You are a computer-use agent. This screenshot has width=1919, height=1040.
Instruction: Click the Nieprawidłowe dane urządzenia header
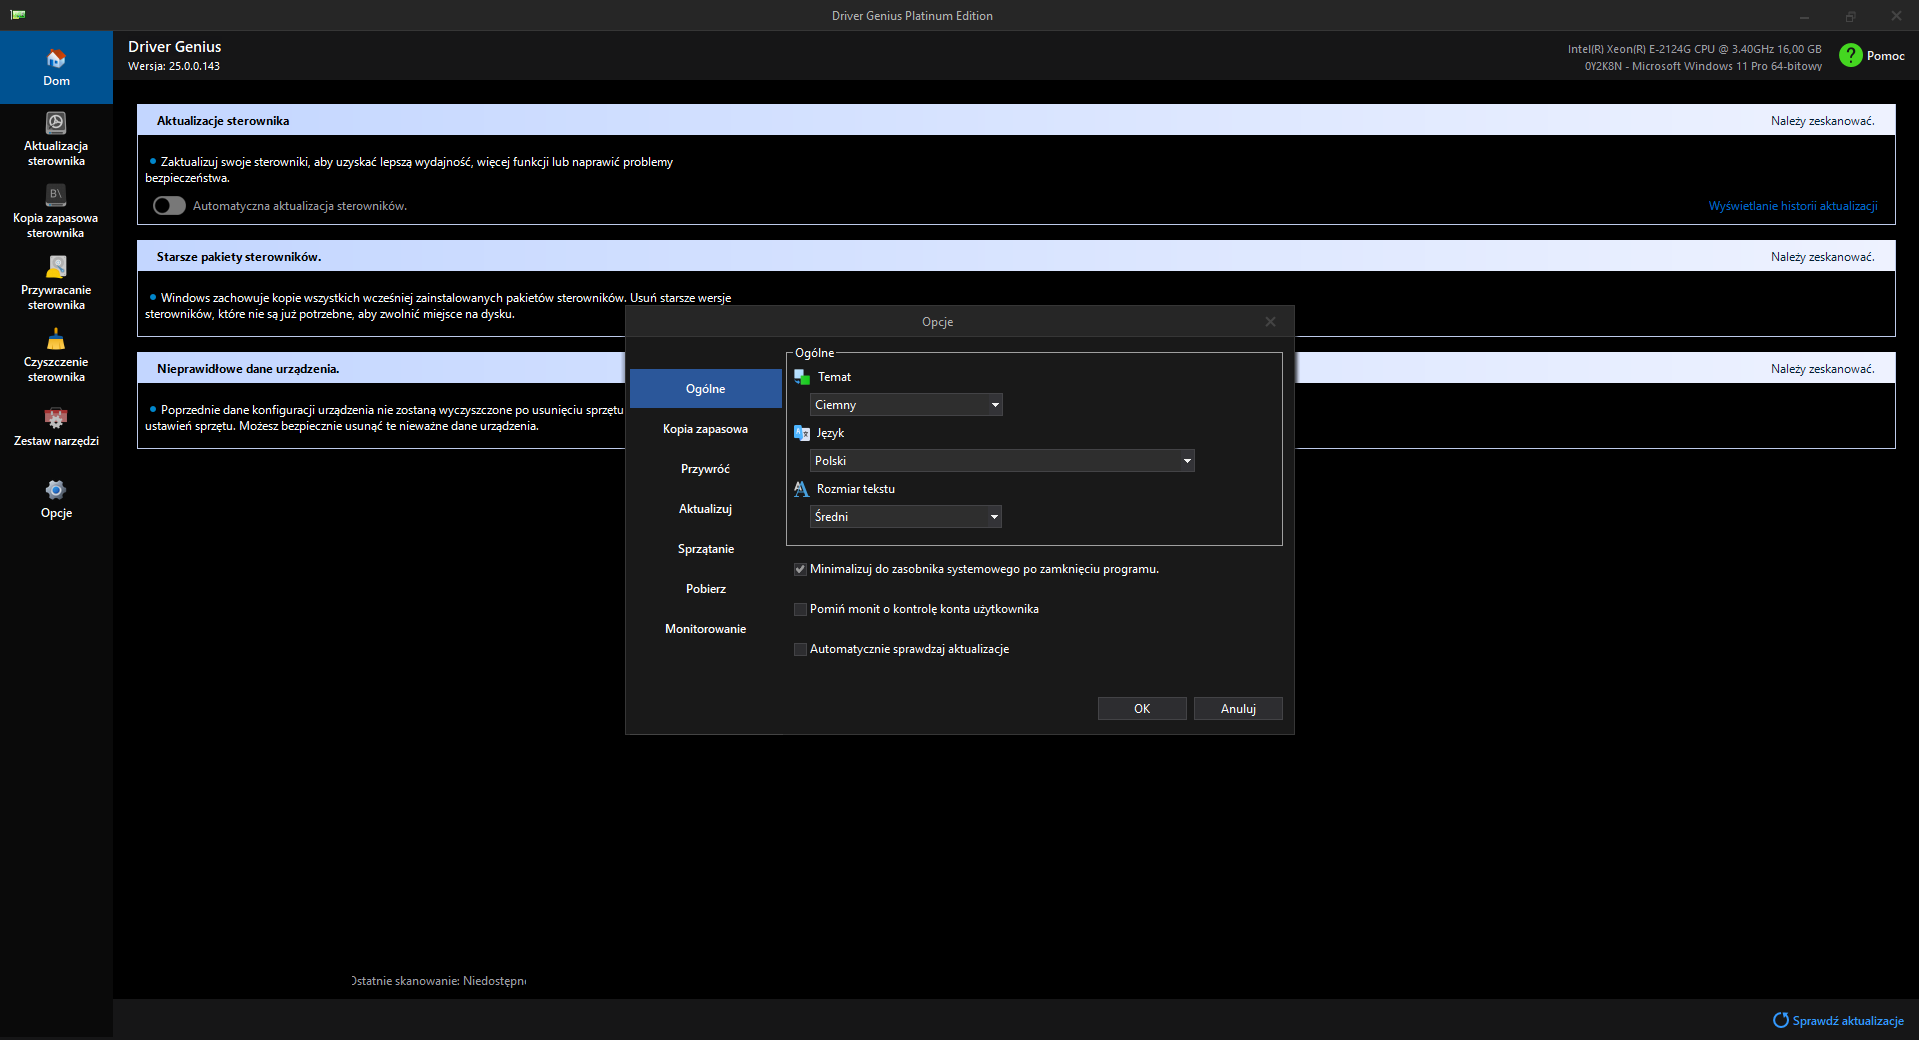pos(248,369)
